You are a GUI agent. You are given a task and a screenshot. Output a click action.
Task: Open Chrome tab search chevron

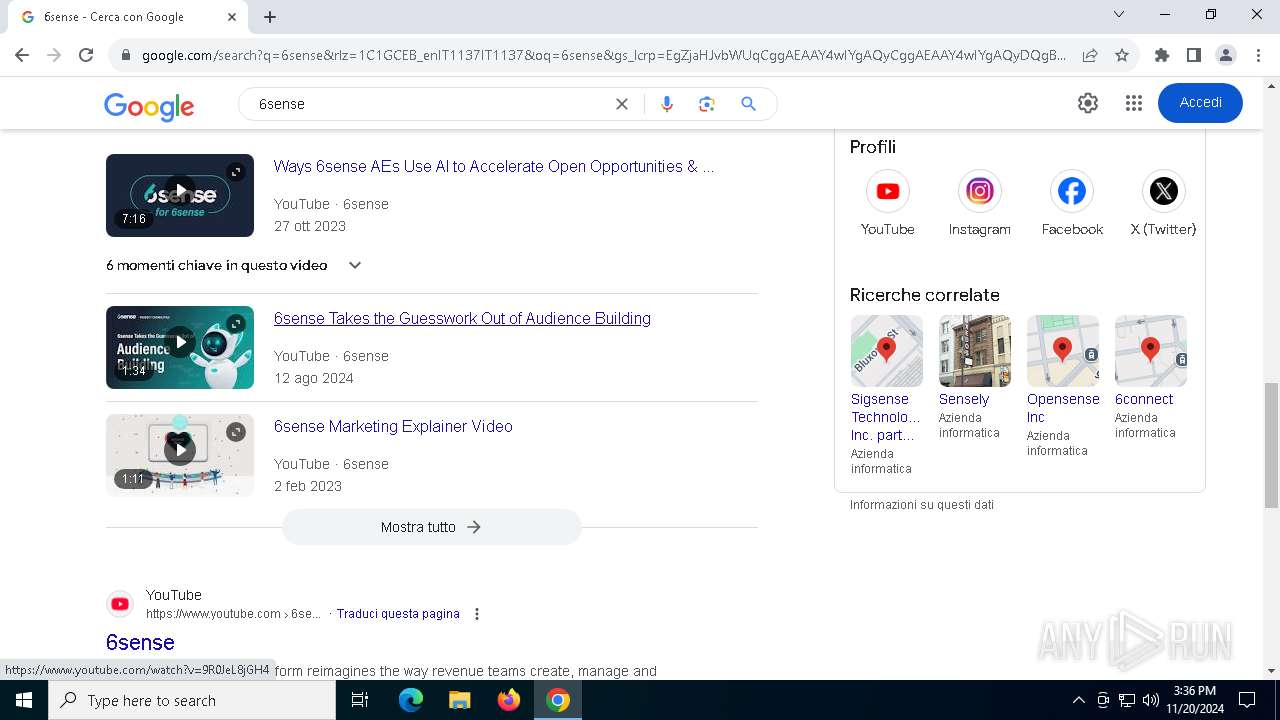(x=1119, y=14)
